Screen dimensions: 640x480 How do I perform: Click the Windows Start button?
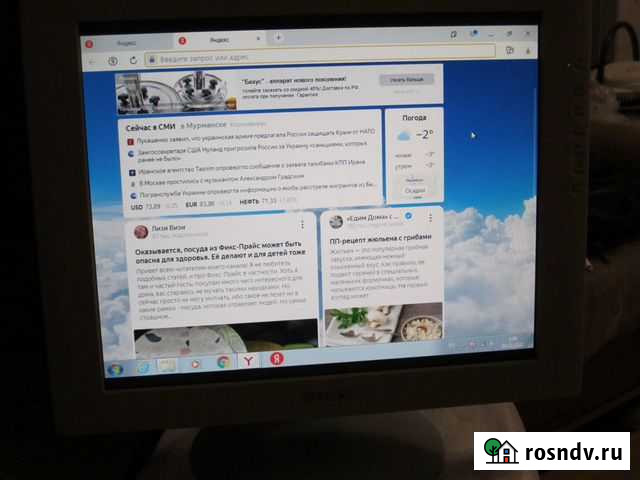coord(115,368)
